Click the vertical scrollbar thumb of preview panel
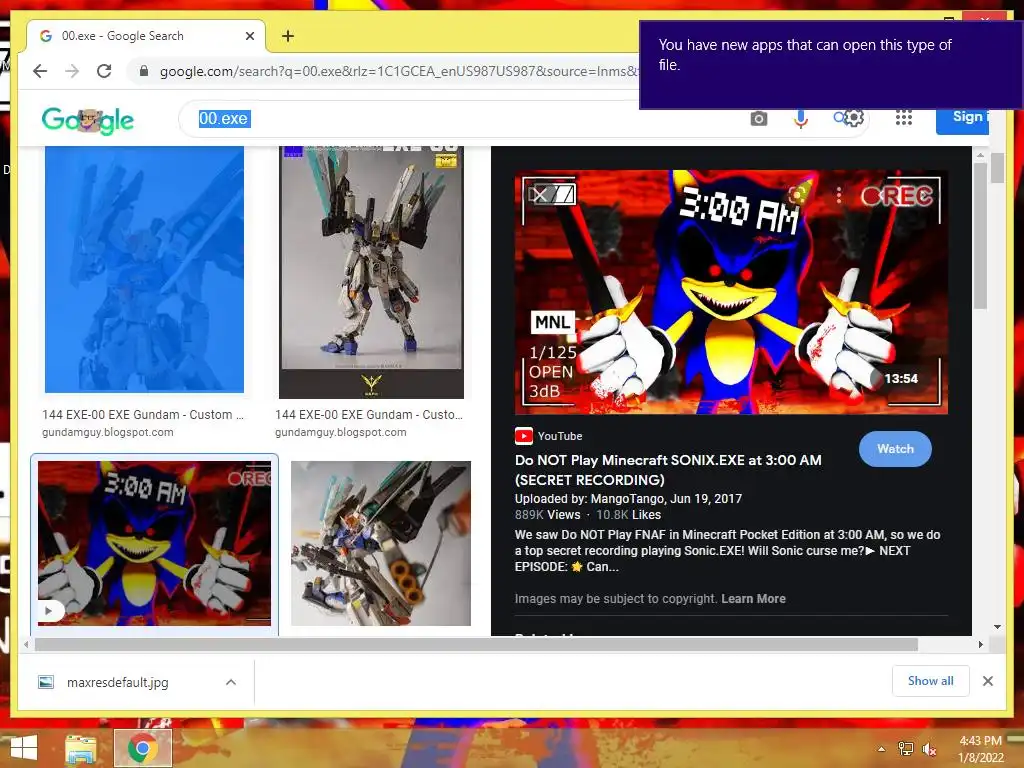1024x768 pixels. click(980, 235)
